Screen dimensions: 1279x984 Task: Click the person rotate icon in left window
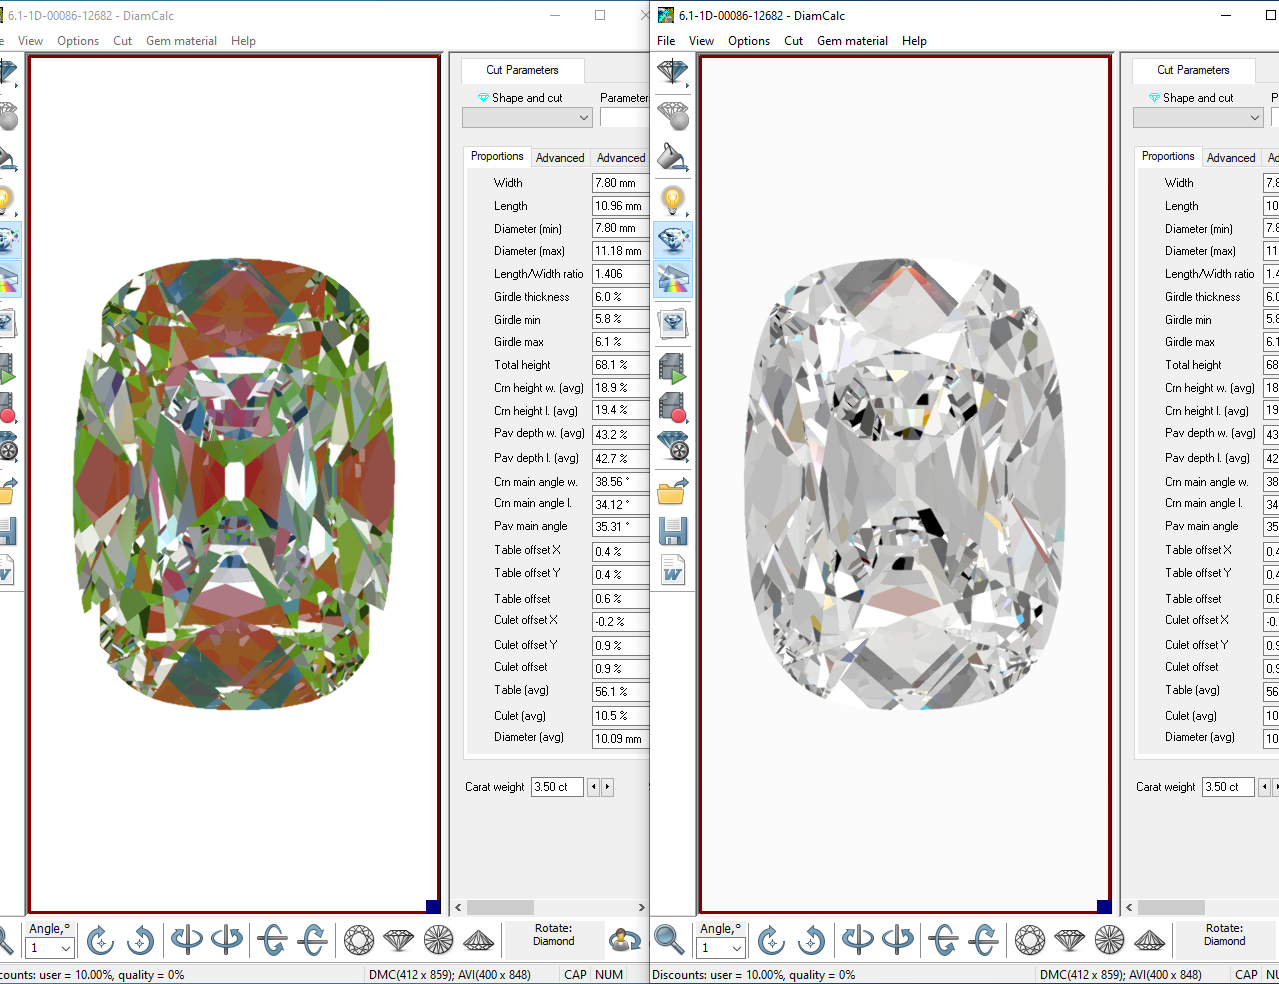[625, 940]
